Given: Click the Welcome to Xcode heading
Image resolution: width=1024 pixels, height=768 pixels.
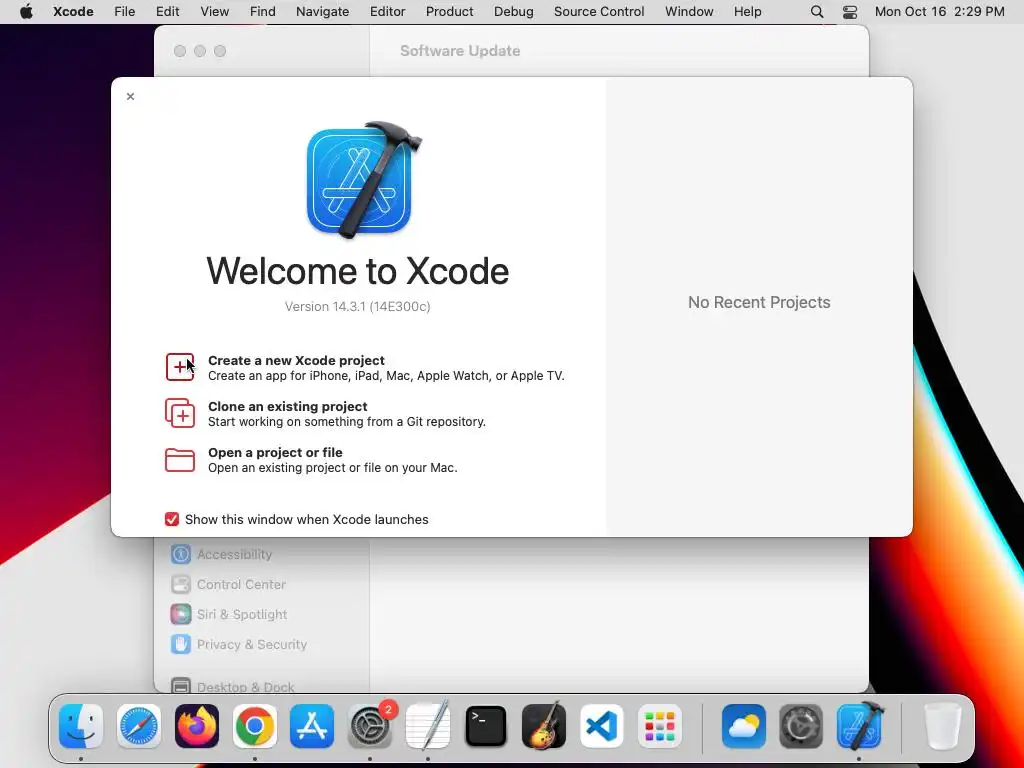Looking at the screenshot, I should pos(357,271).
